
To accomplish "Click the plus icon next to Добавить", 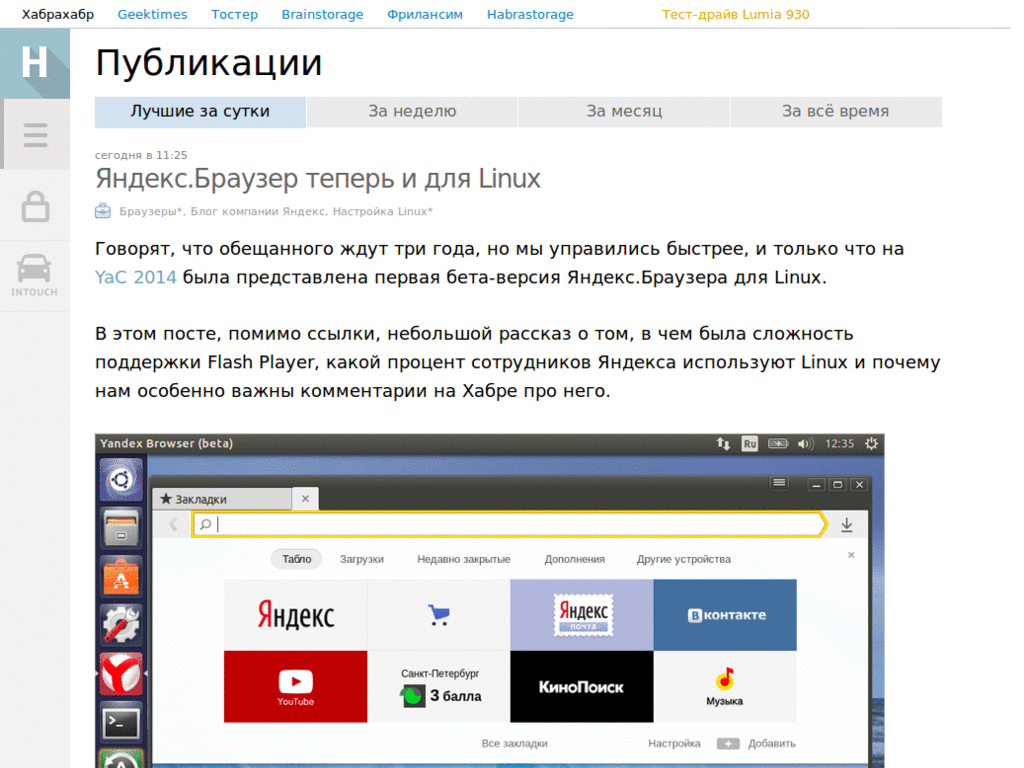I will tap(728, 743).
